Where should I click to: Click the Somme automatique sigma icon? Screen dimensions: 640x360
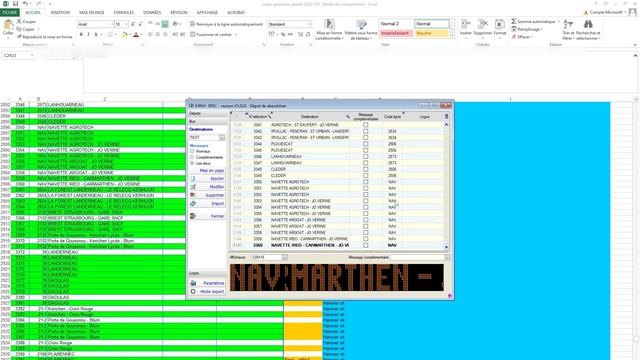[514, 21]
